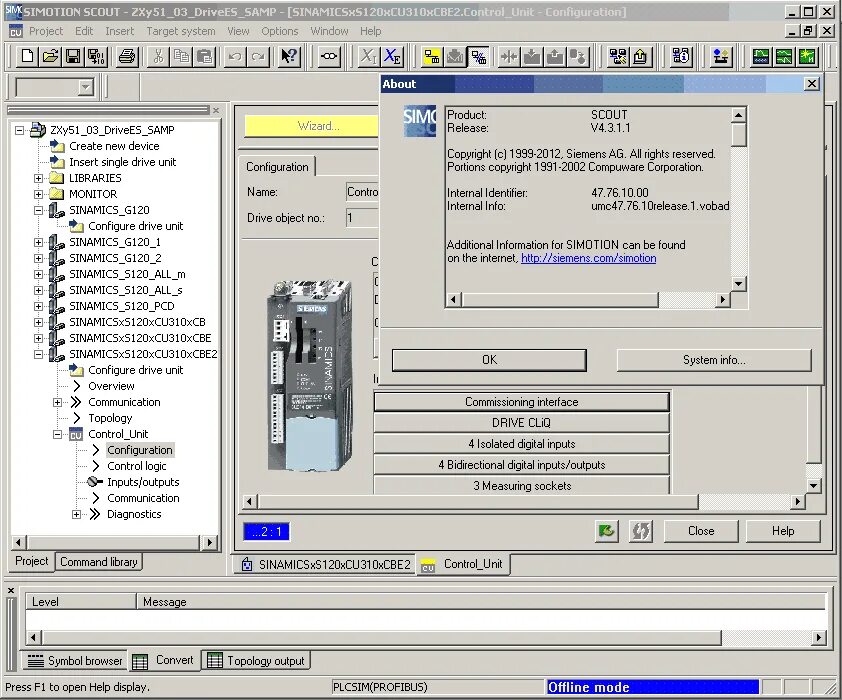Click the System info... button
842x700 pixels.
(x=714, y=360)
